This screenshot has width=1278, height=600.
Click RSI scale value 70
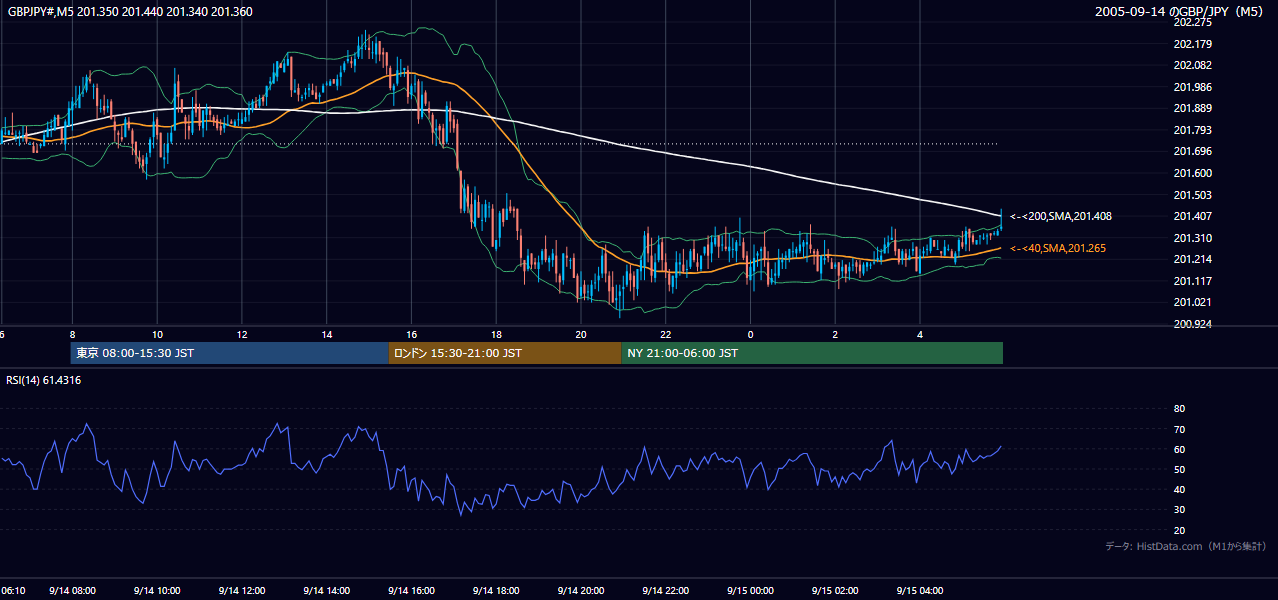1179,429
